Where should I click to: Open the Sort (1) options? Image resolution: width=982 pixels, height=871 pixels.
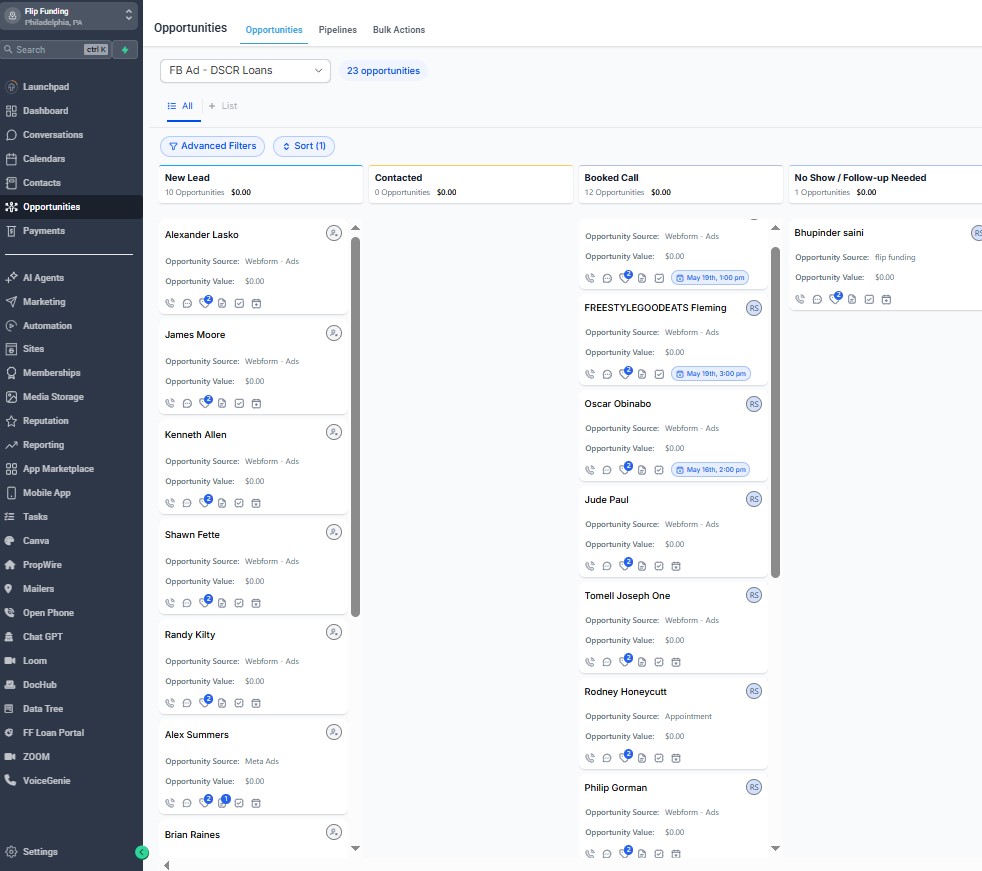coord(304,146)
